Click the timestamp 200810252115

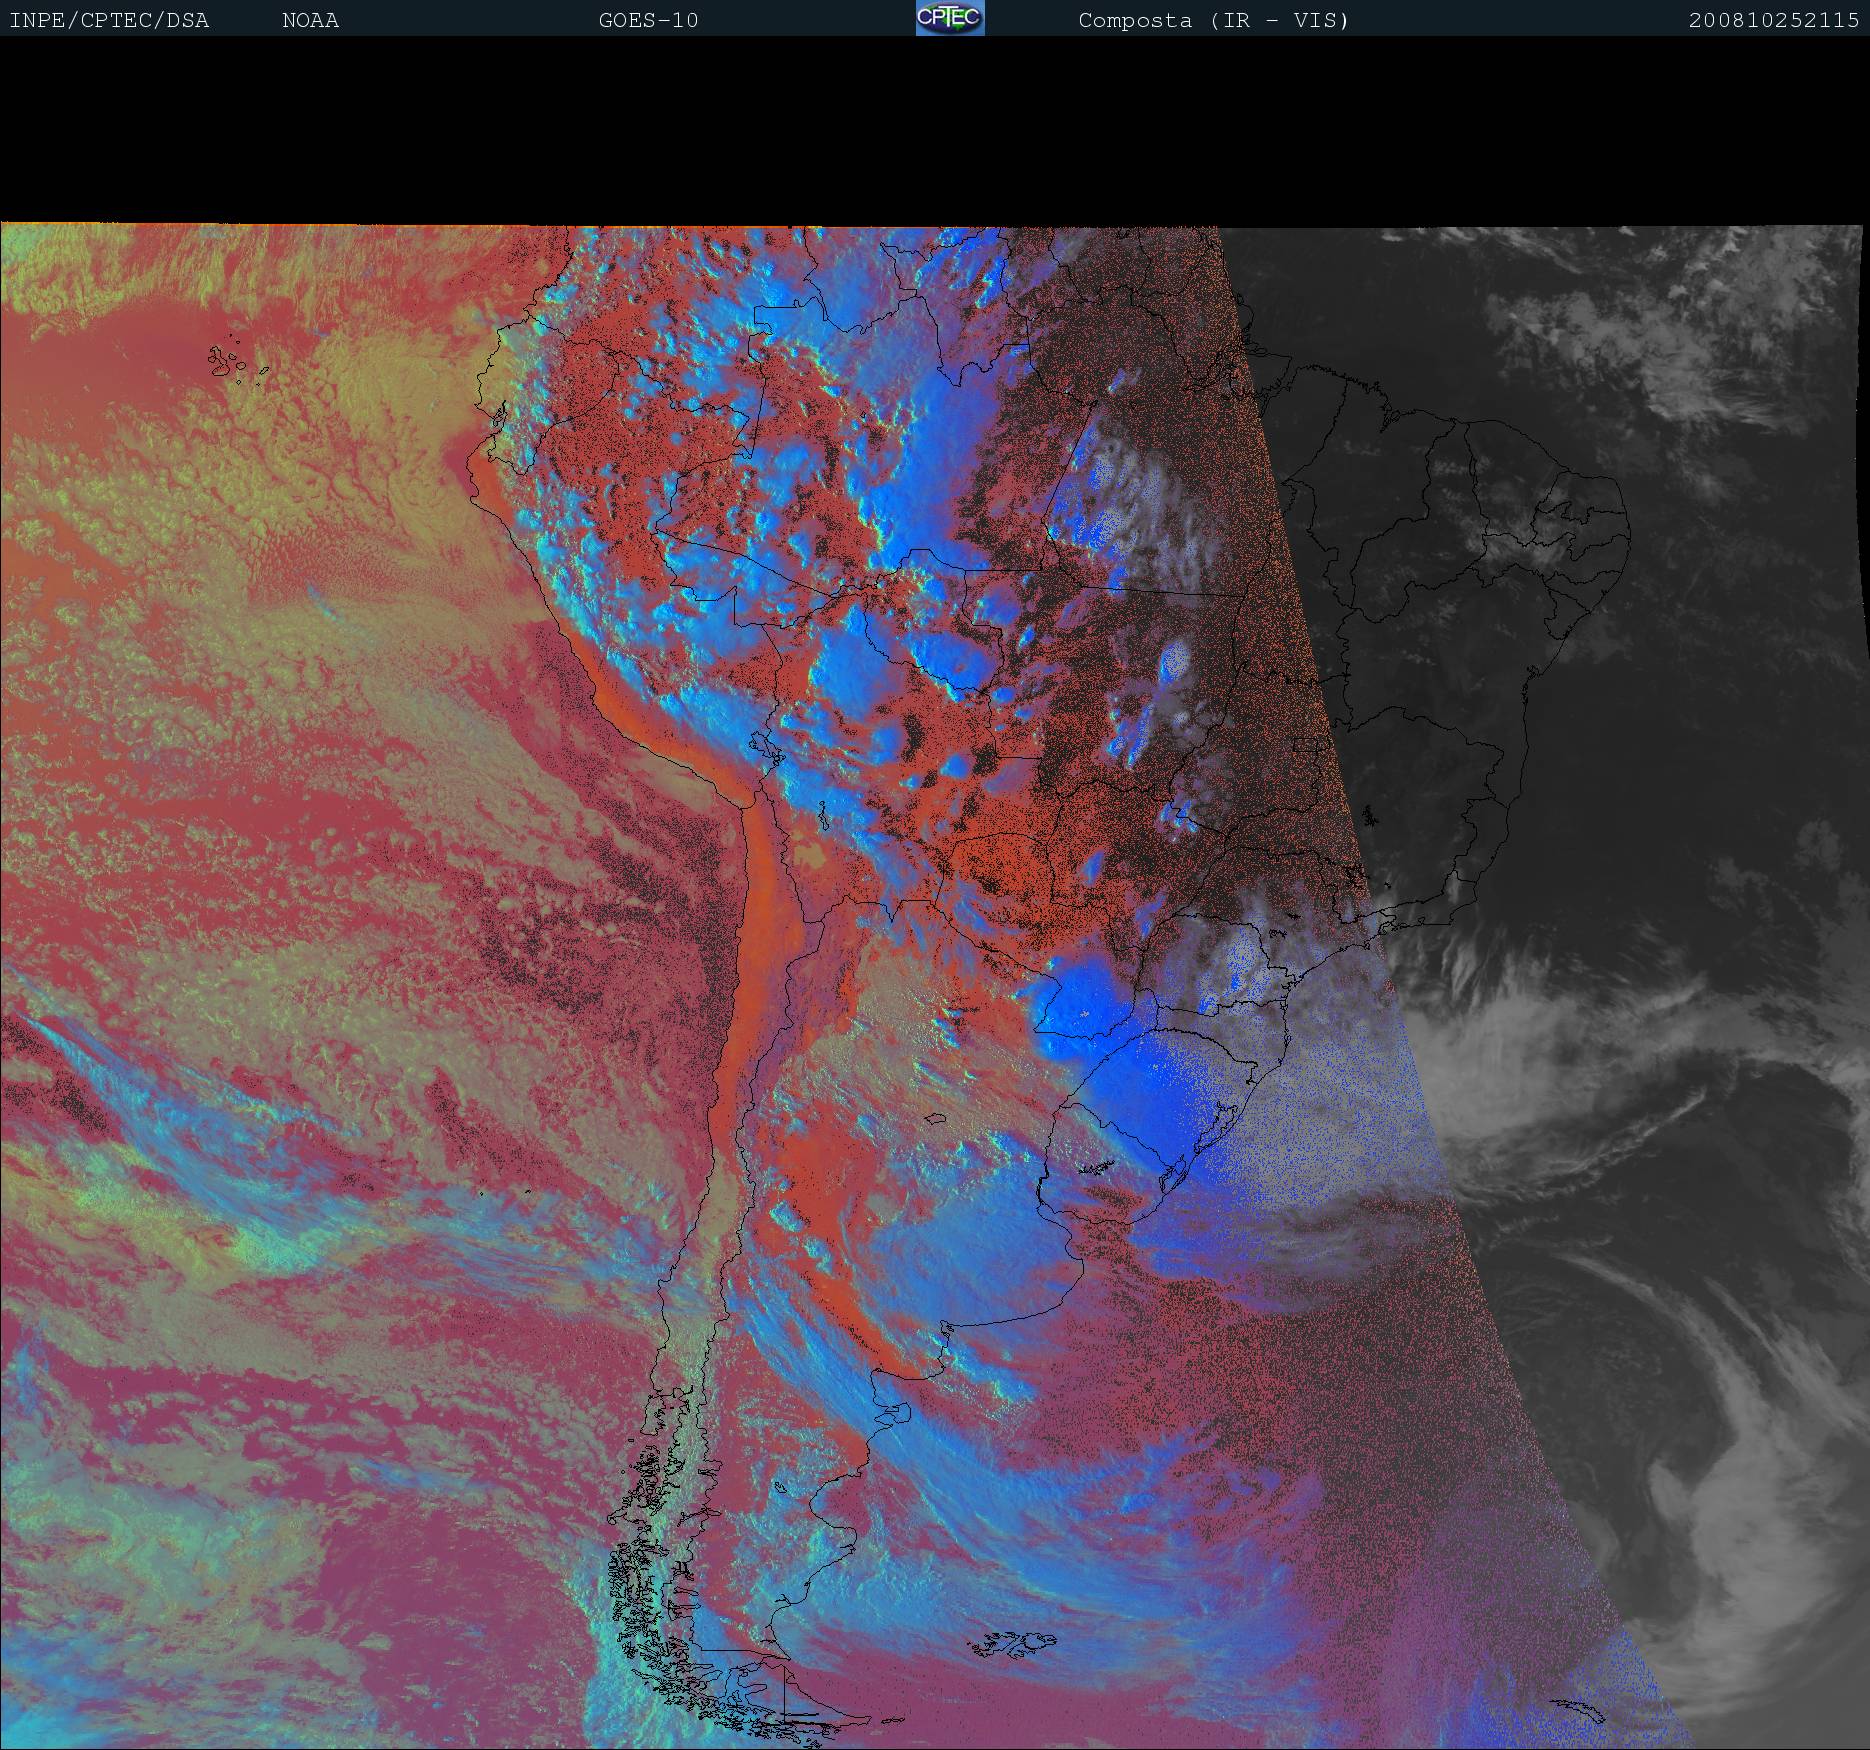(1774, 20)
